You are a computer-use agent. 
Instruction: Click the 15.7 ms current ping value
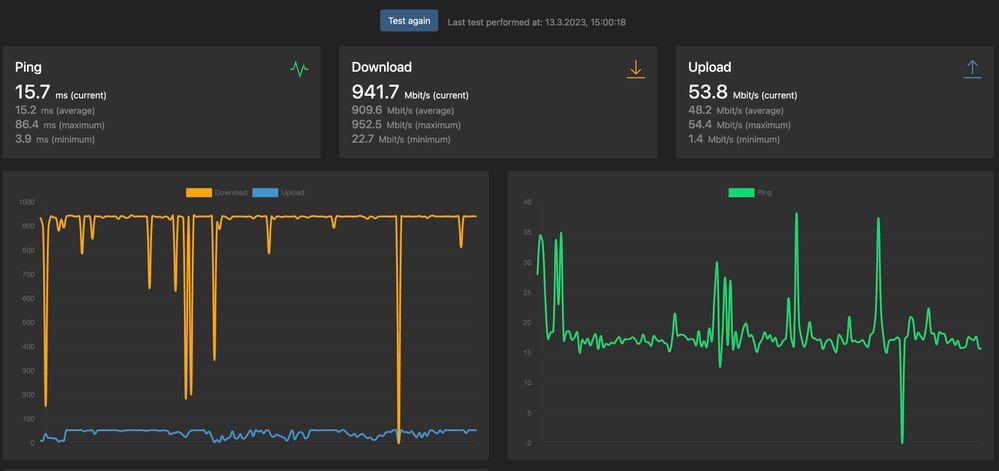(61, 93)
